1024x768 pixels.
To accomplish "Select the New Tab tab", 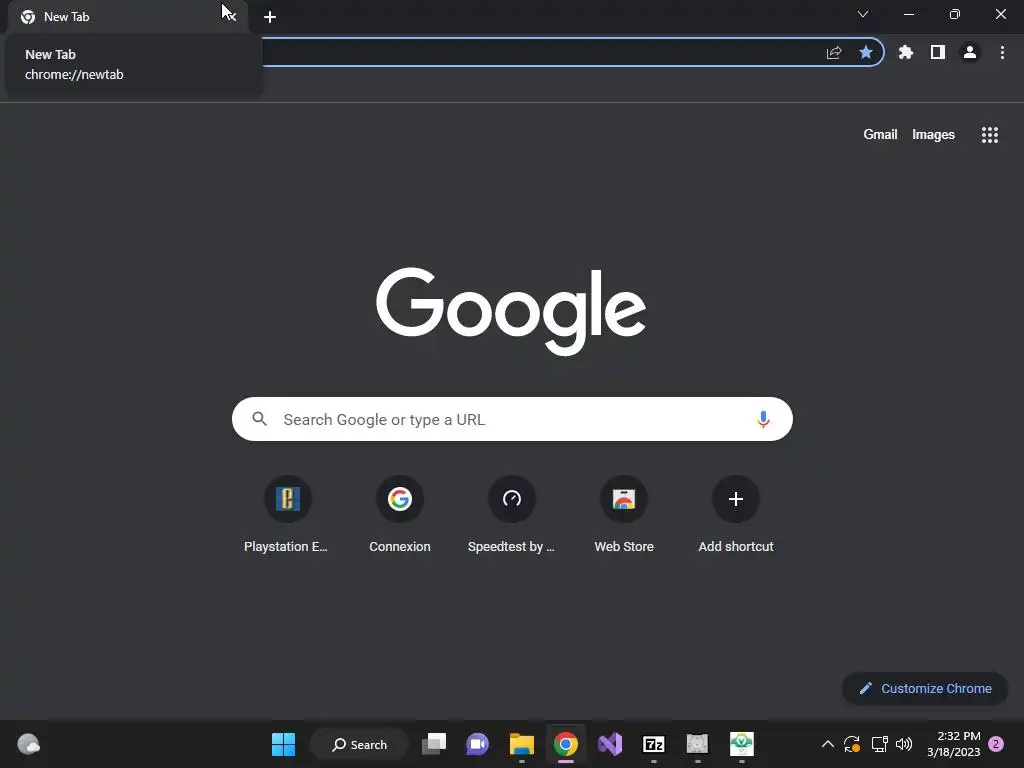I will (x=127, y=17).
